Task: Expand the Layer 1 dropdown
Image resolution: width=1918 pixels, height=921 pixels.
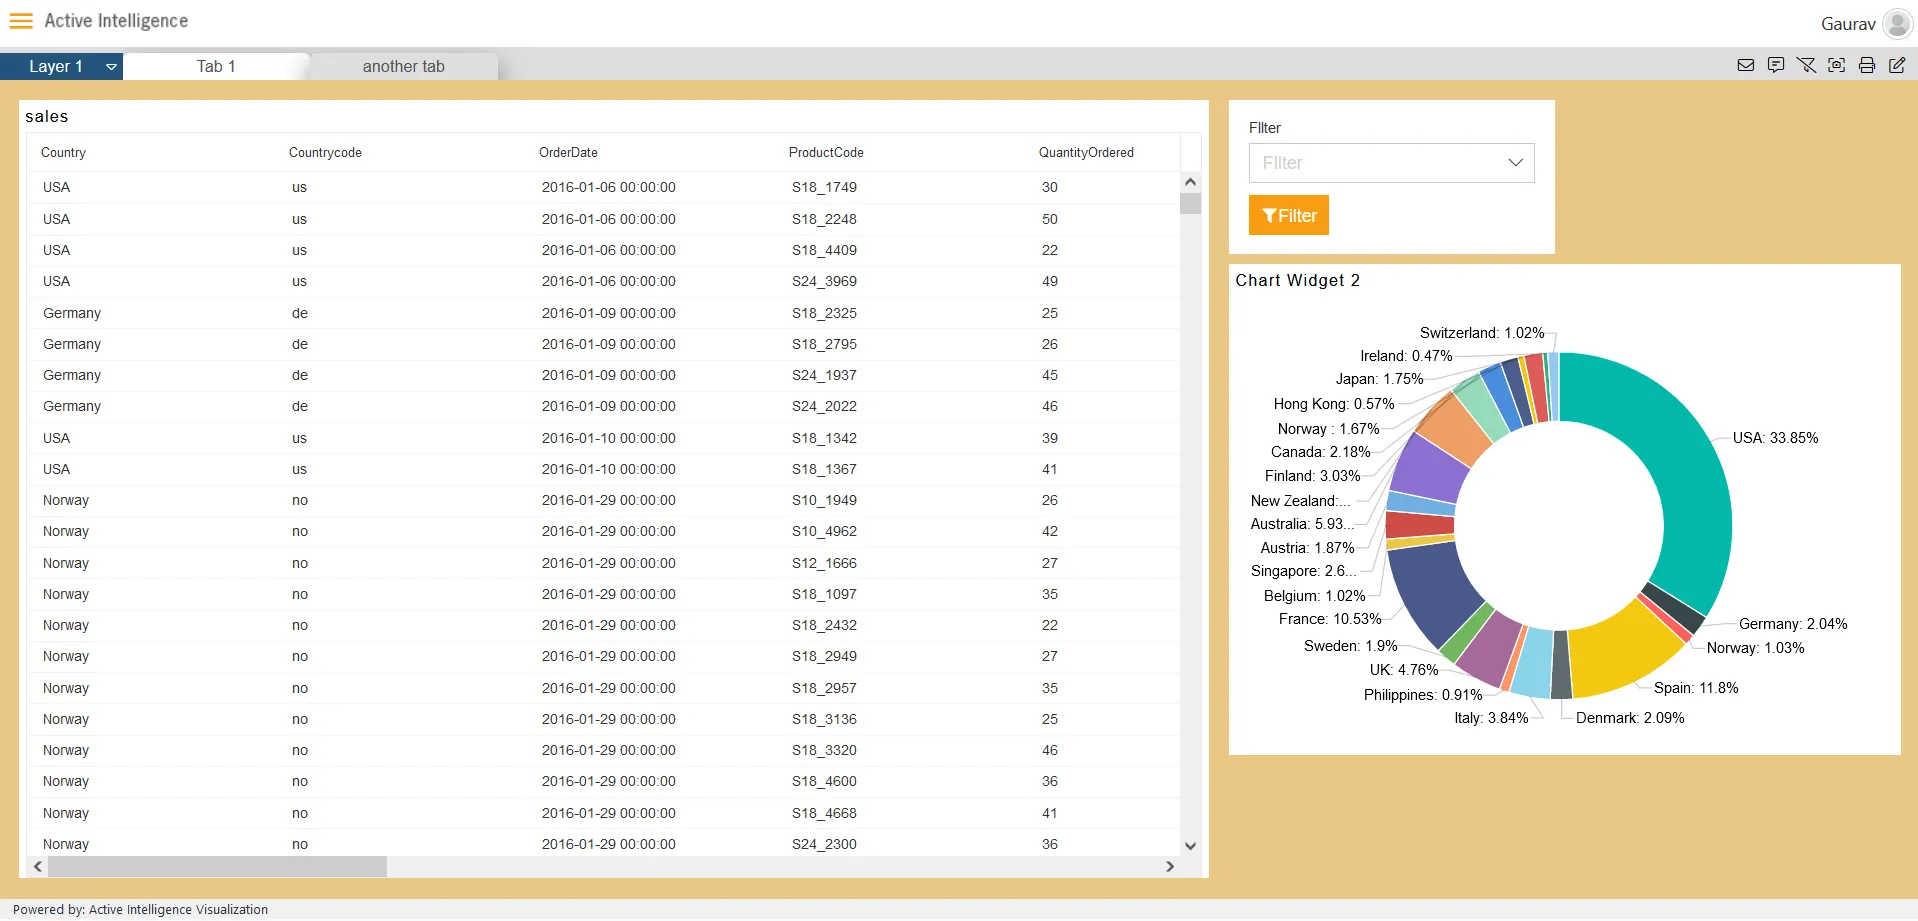Action: 111,67
